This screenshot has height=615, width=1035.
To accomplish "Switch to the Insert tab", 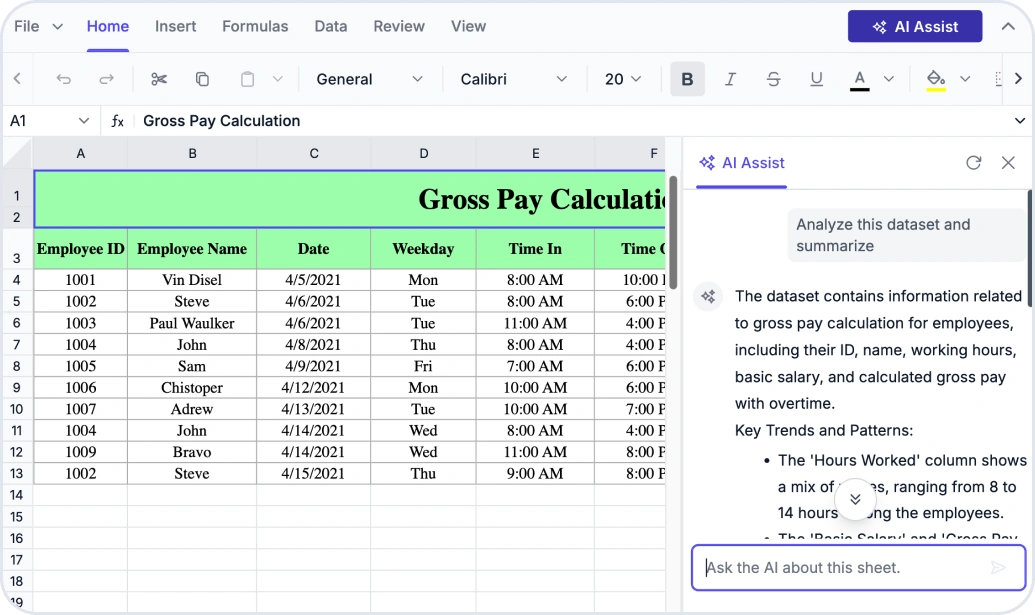I will pyautogui.click(x=176, y=26).
